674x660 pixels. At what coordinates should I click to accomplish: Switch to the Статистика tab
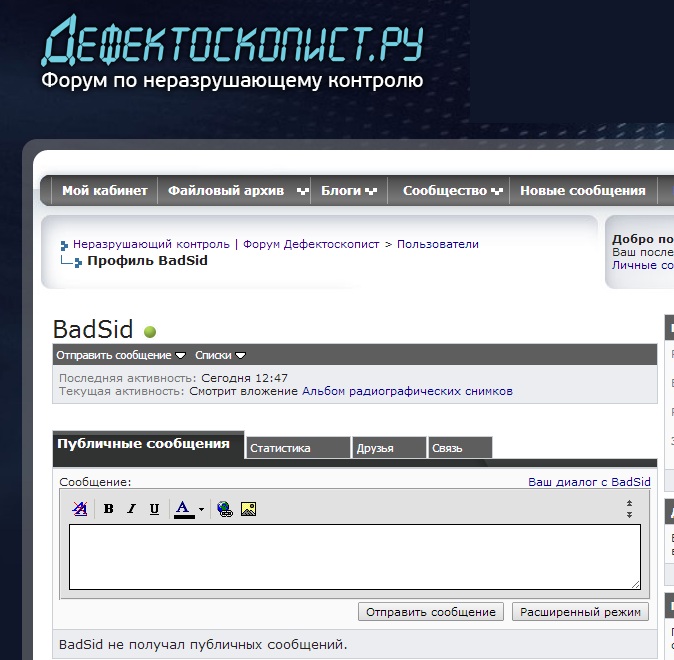click(x=297, y=448)
